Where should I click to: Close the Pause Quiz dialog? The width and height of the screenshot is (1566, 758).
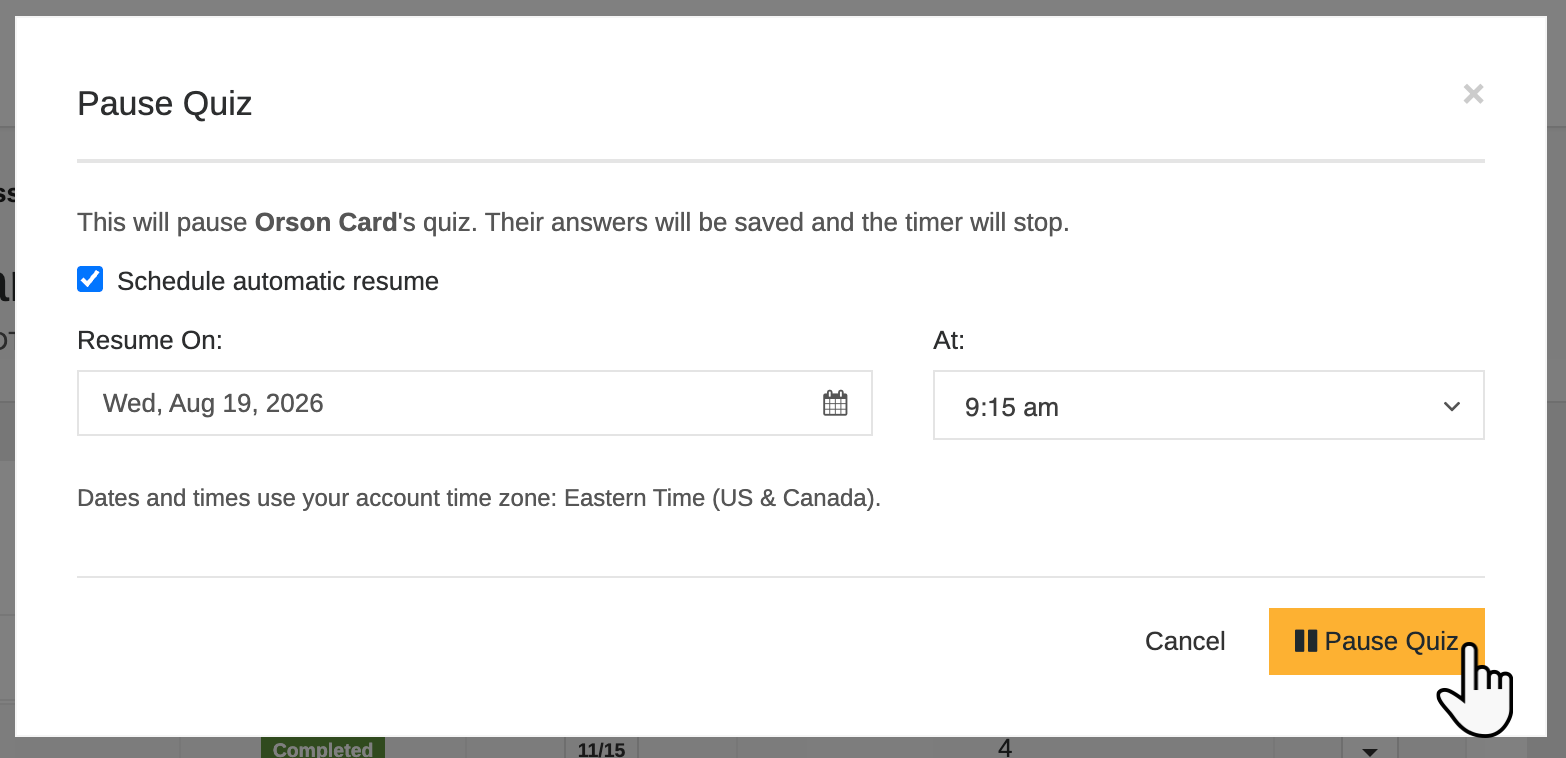coord(1473,94)
